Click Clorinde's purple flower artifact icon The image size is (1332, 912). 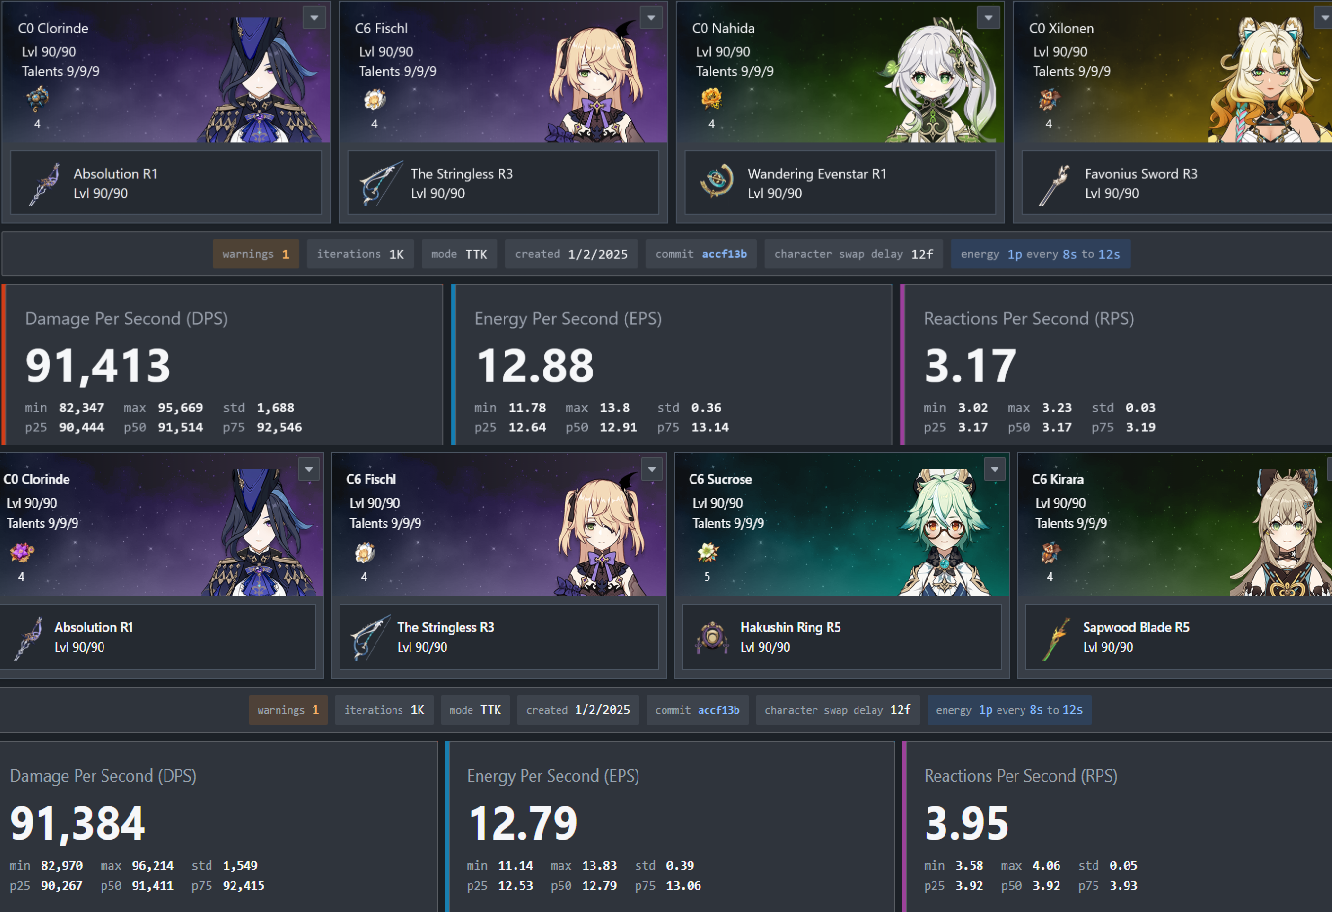tap(21, 552)
